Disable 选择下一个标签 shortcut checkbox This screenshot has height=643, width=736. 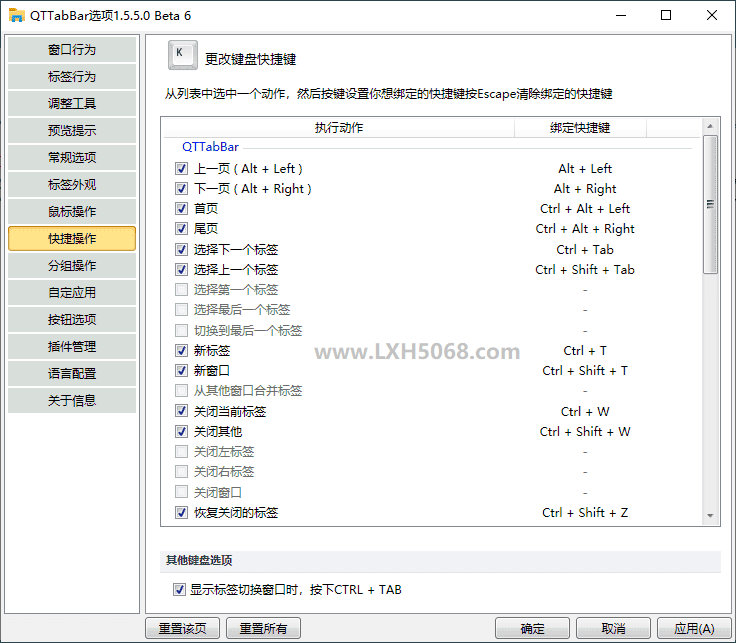[x=181, y=249]
